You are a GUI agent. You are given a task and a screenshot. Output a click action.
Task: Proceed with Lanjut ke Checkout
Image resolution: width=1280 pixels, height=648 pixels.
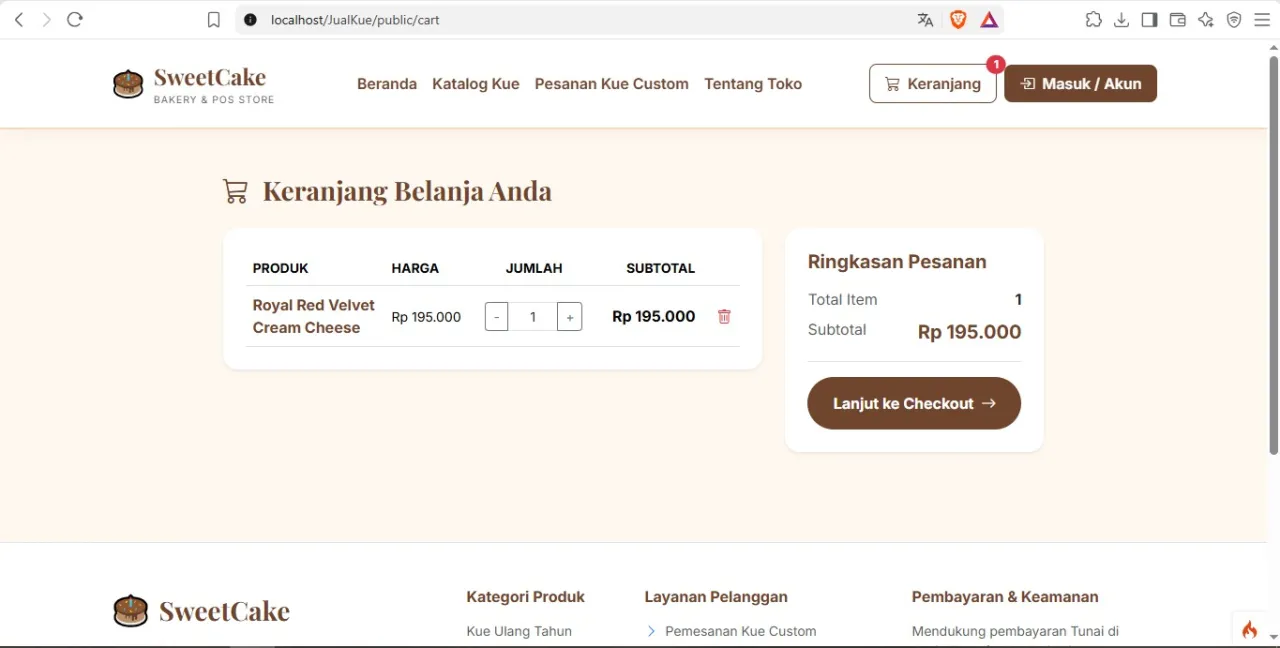pyautogui.click(x=914, y=403)
